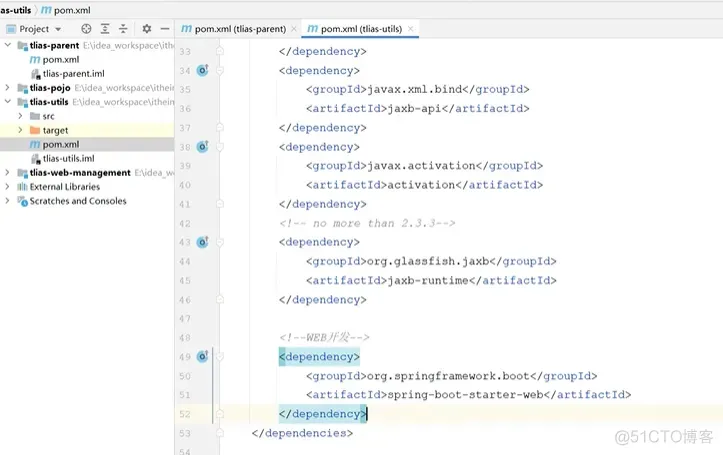Image resolution: width=723 pixels, height=455 pixels.
Task: Click closing dependencies tag on line 53
Action: [302, 433]
